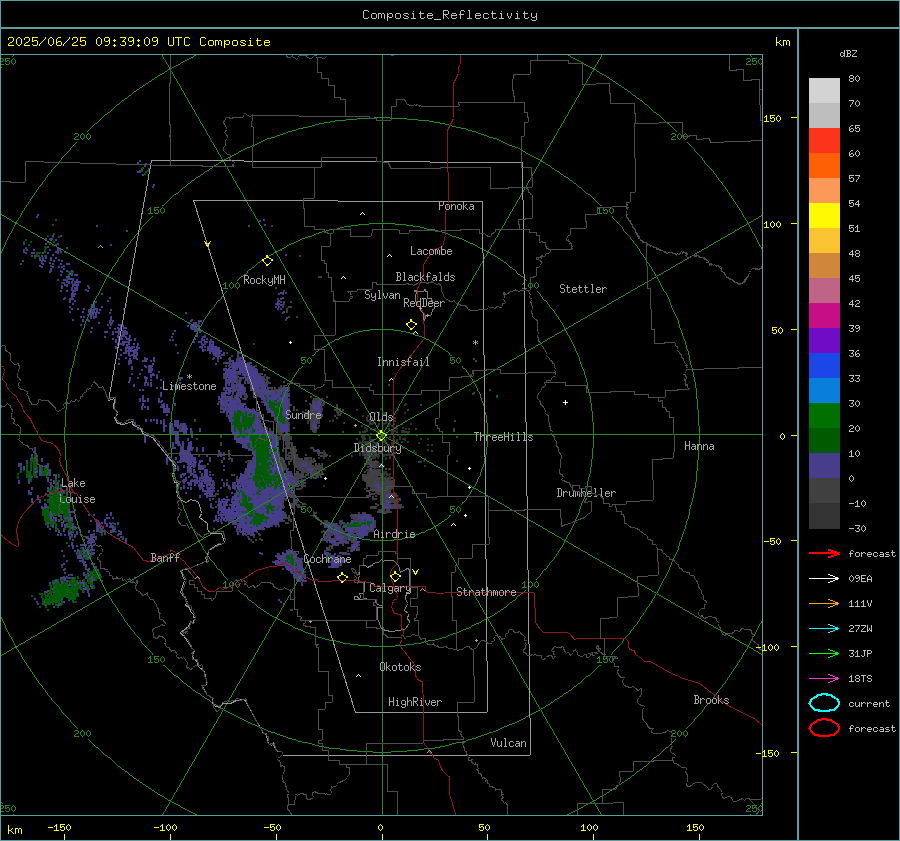Click the Airdrie city label
The image size is (900, 841).
394,534
